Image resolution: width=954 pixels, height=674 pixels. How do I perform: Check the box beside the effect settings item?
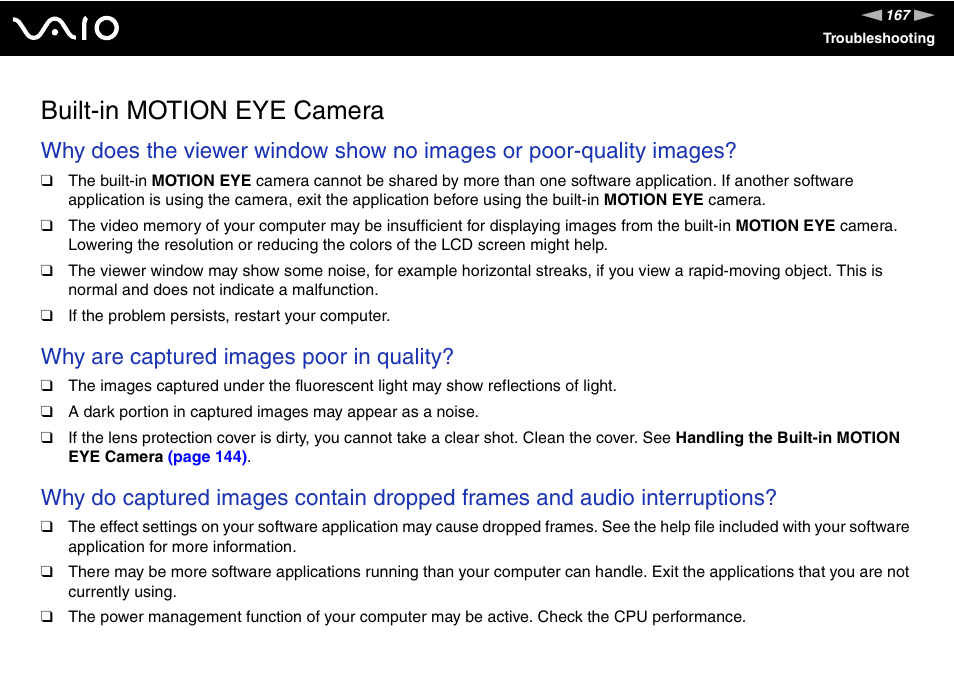tap(47, 526)
